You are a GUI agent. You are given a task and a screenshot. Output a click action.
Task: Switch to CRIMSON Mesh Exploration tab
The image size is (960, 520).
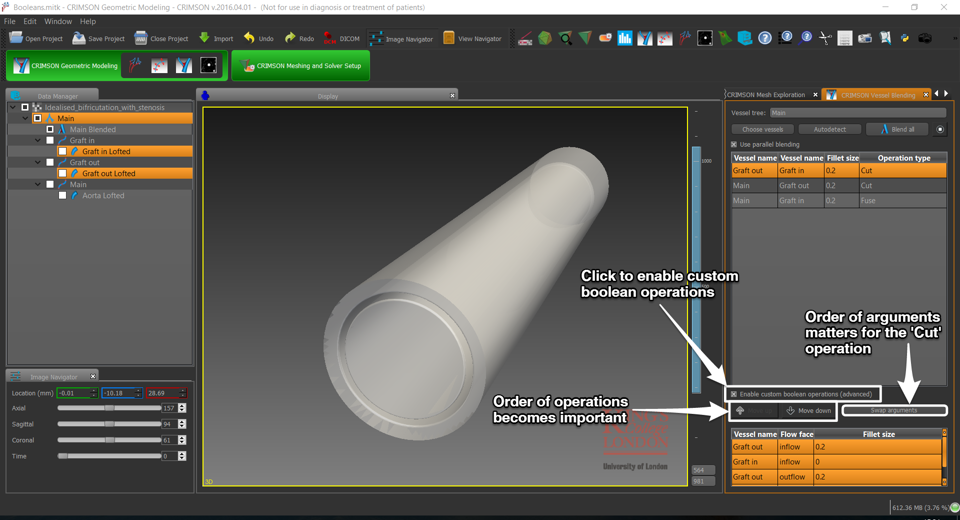(766, 95)
